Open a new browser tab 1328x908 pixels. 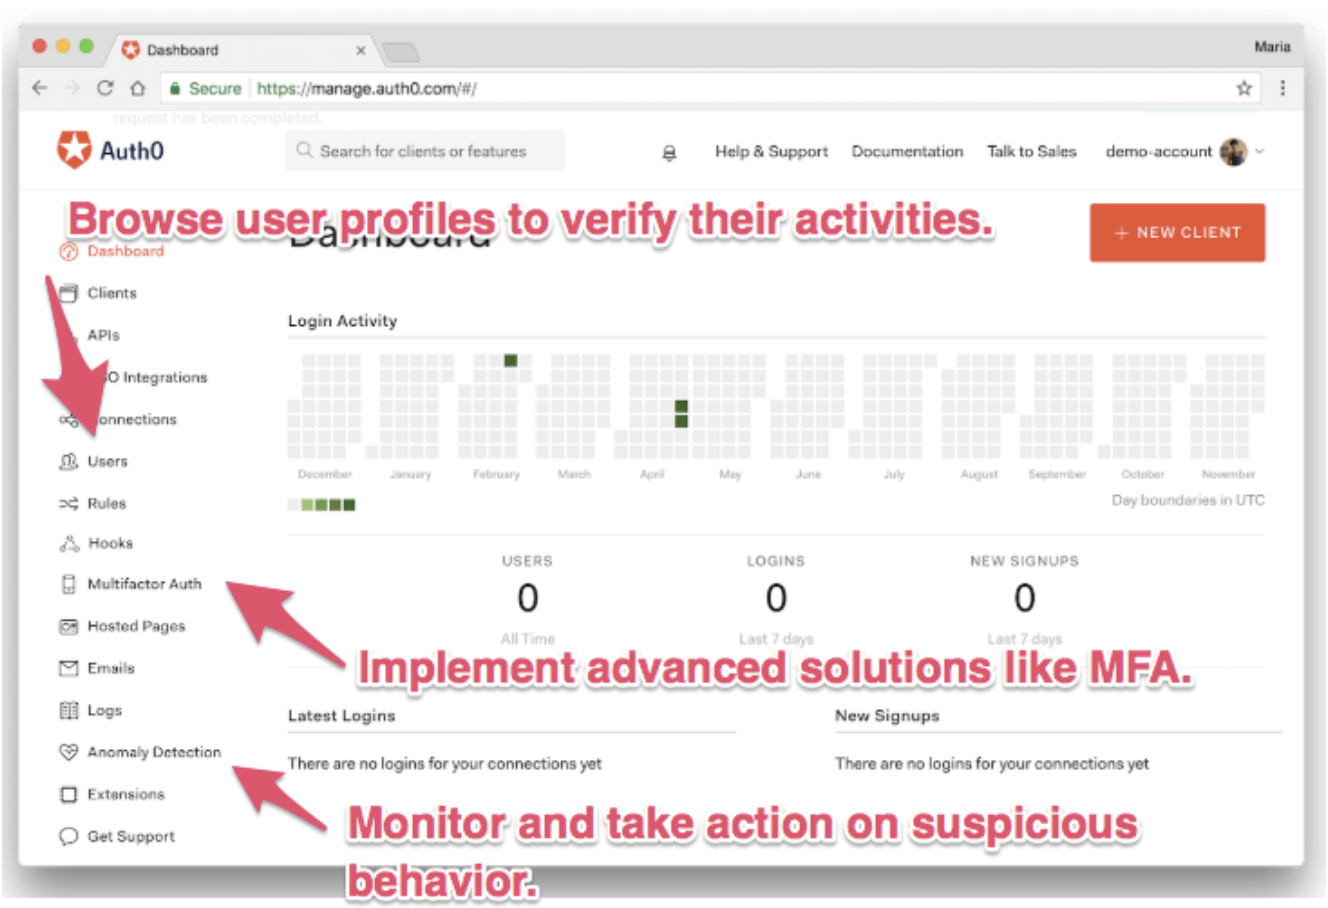401,51
